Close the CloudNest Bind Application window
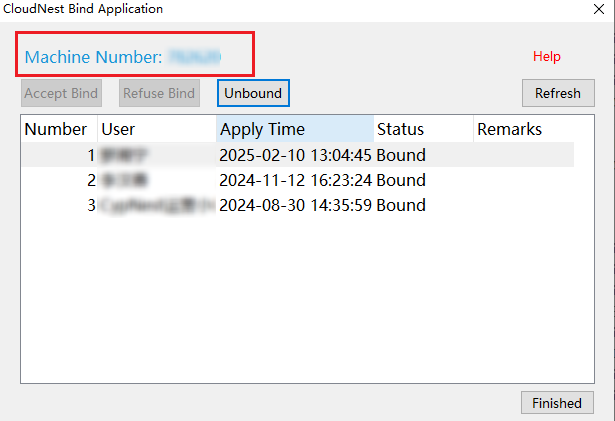 click(x=599, y=9)
